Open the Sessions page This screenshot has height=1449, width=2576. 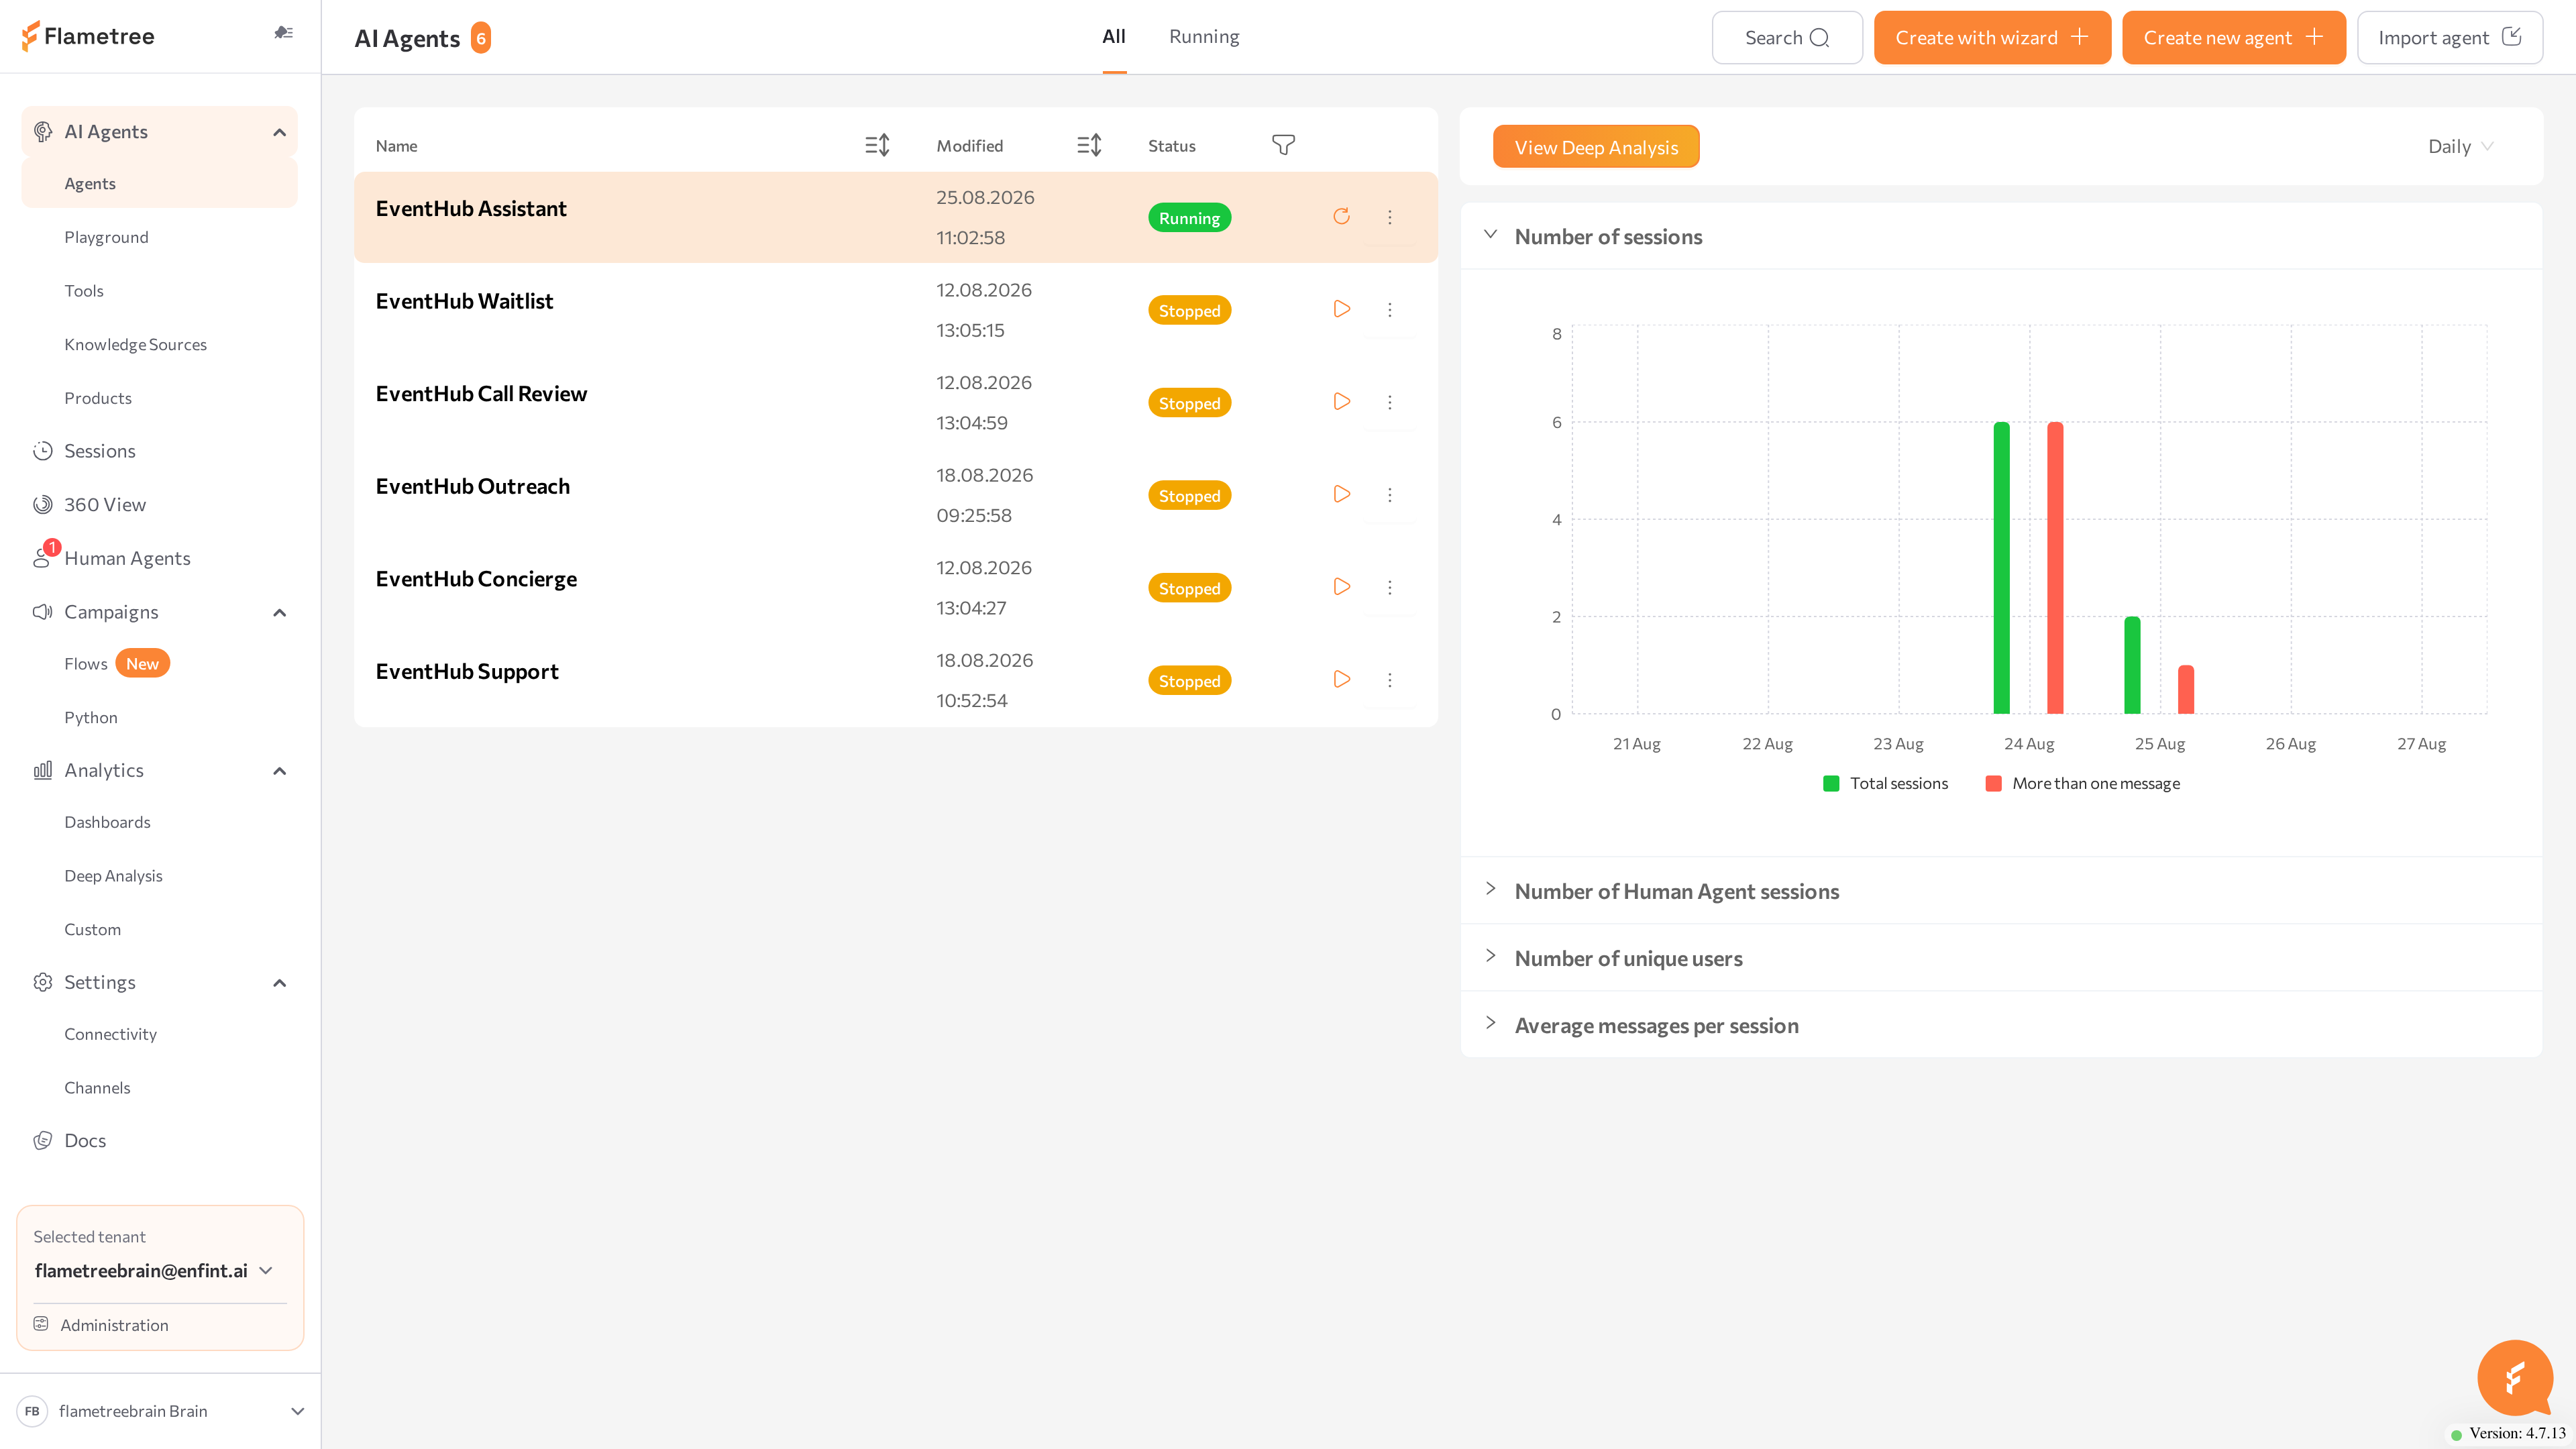(x=99, y=451)
